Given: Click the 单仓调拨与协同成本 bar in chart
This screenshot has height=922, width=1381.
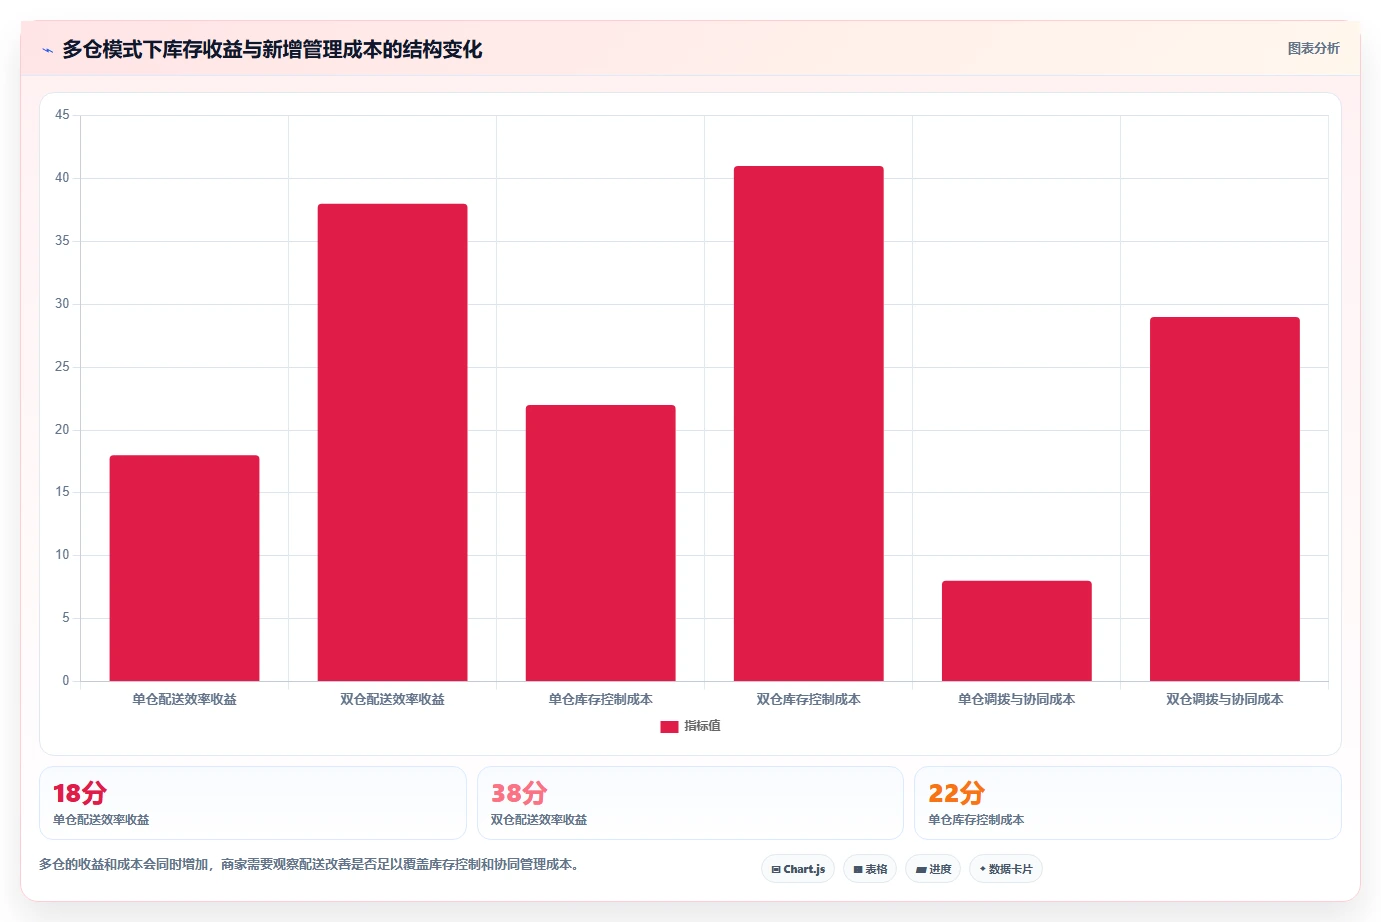Looking at the screenshot, I should (x=1016, y=631).
